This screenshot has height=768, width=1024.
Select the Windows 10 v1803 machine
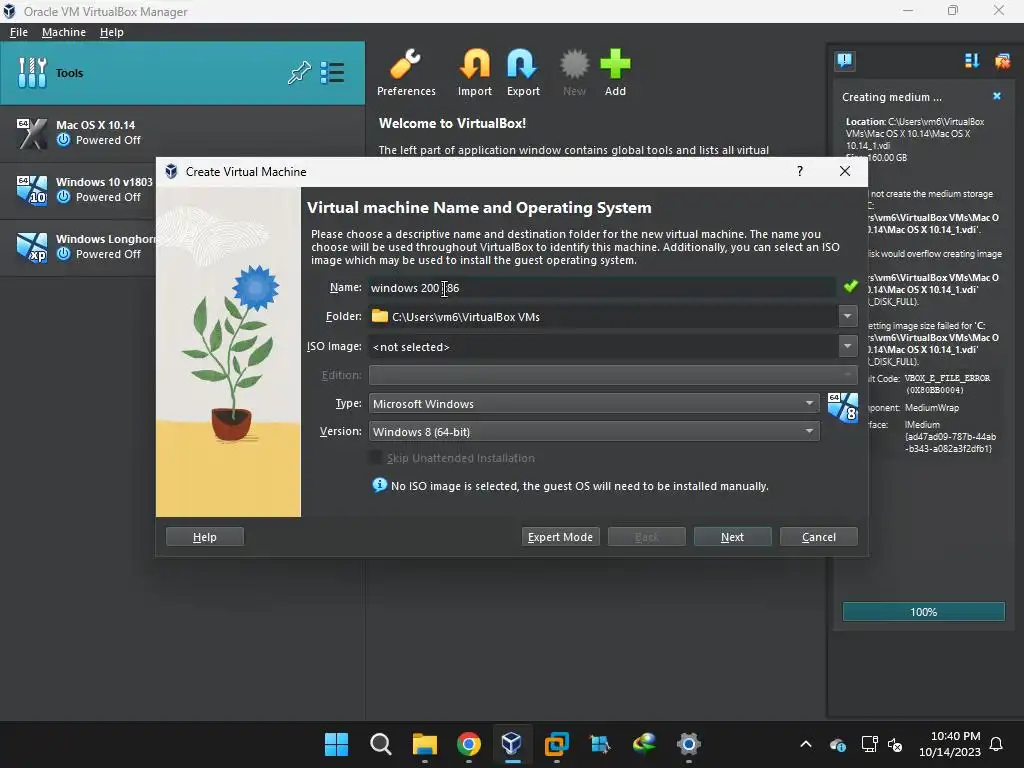coord(78,190)
